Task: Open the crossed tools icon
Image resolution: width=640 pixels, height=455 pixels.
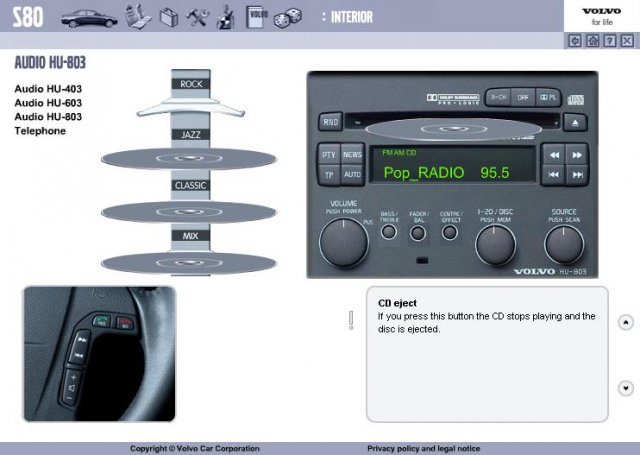Action: point(198,18)
